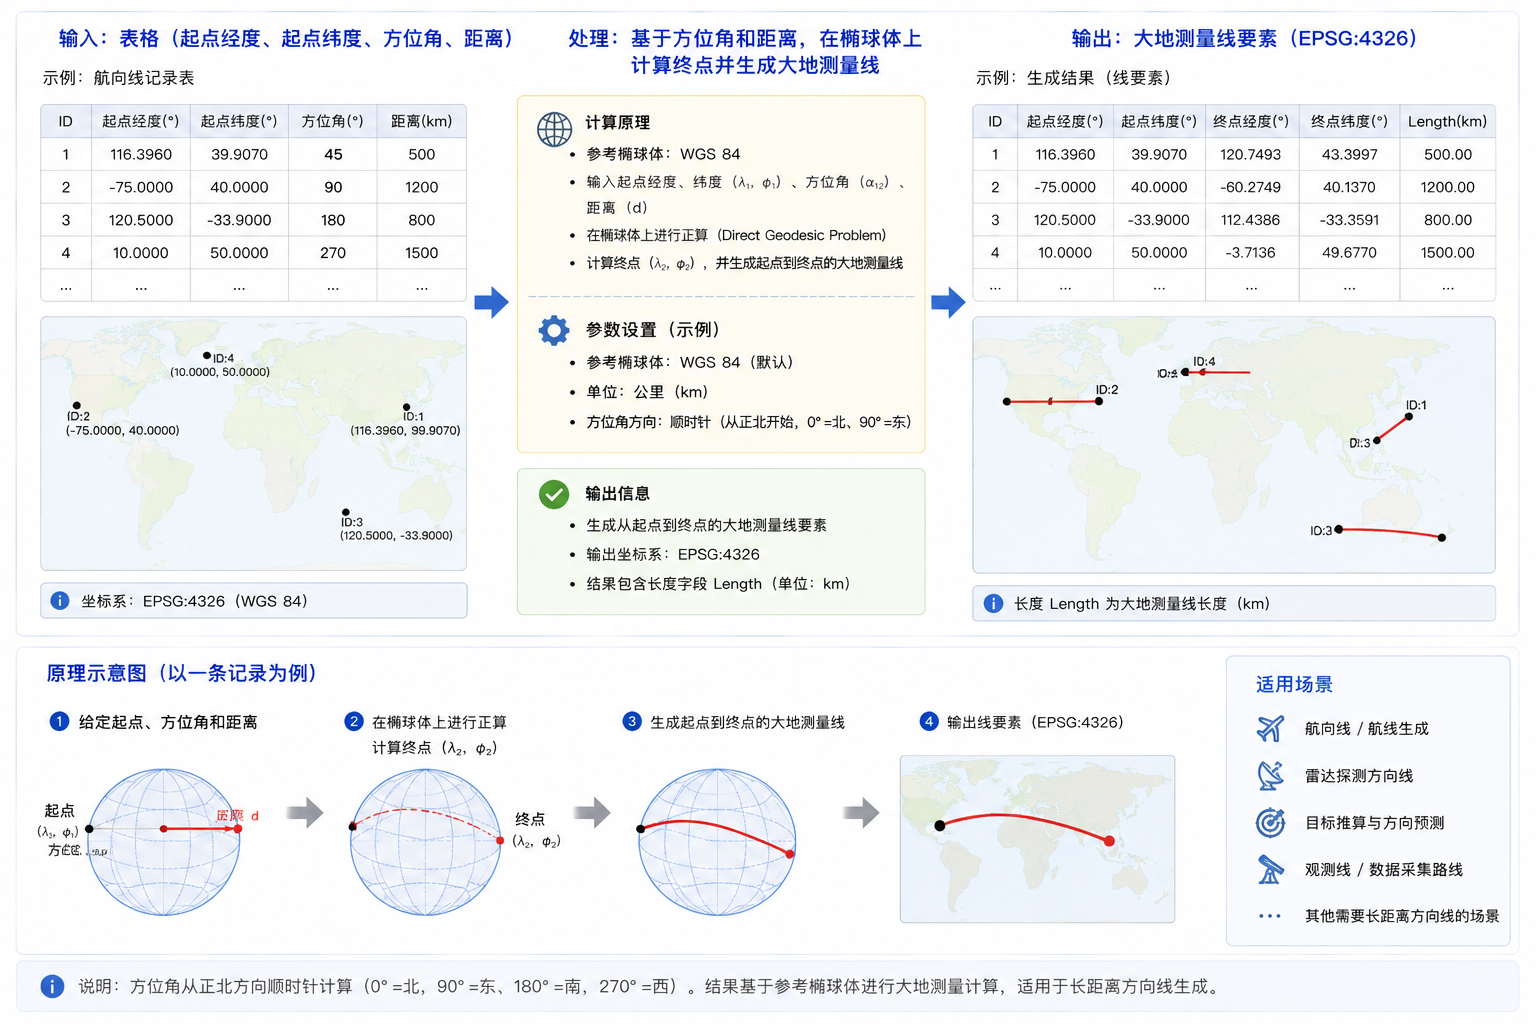Click the 方位角(°) header in the input table
This screenshot has height=1024, width=1536.
[333, 121]
